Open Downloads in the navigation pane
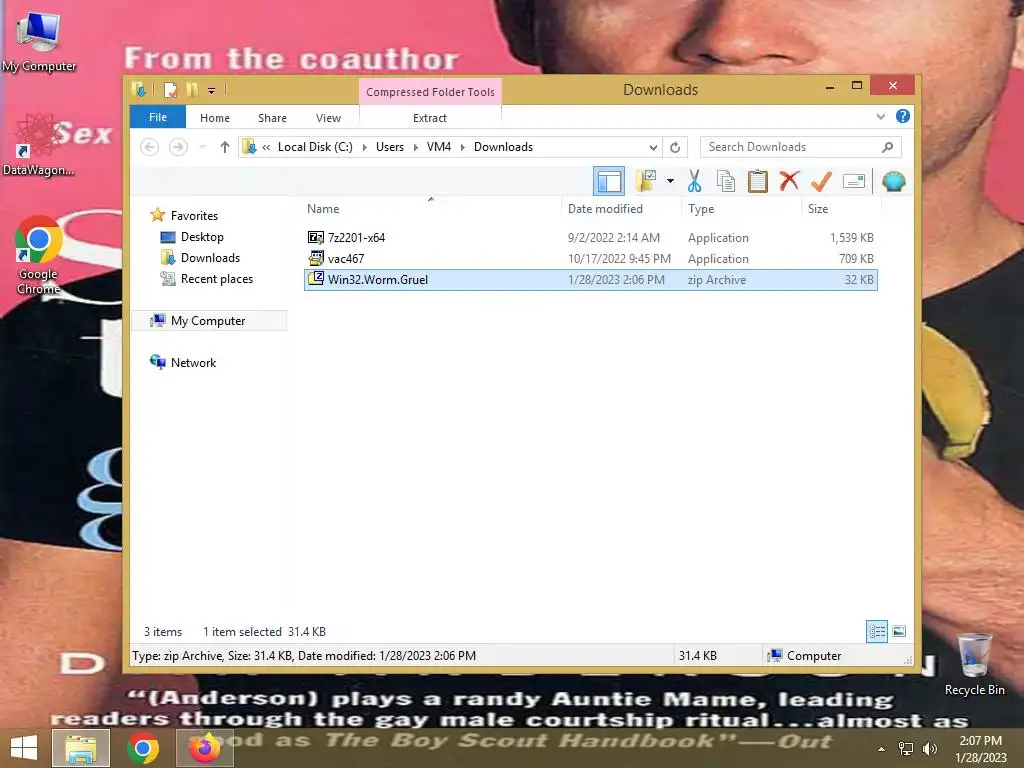Viewport: 1024px width, 768px height. tap(210, 258)
